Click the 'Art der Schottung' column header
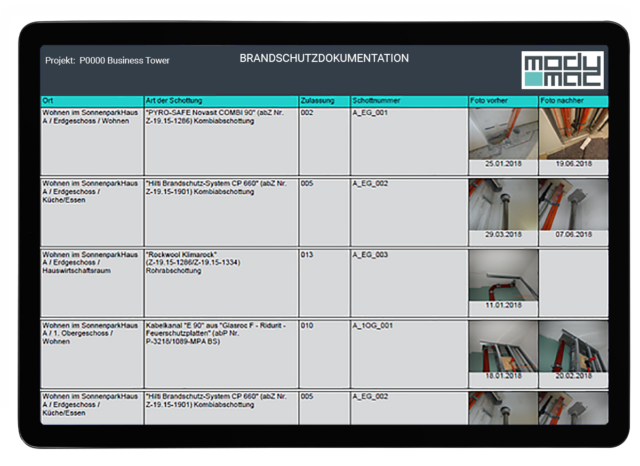Image resolution: width=640 pixels, height=466 pixels. point(220,101)
